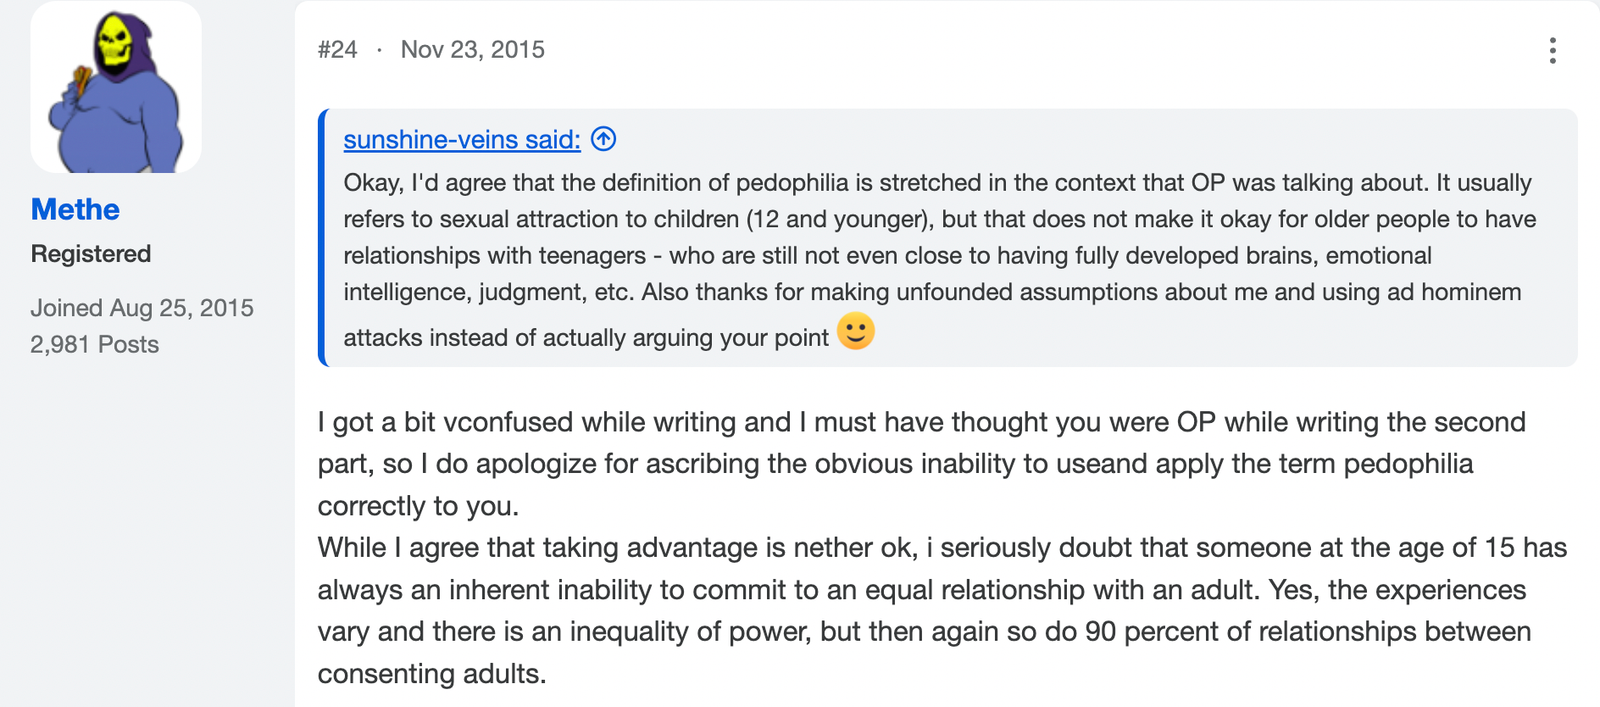Image resolution: width=1600 pixels, height=707 pixels.
Task: Click the circled up-arrow beside the quote
Action: (603, 139)
